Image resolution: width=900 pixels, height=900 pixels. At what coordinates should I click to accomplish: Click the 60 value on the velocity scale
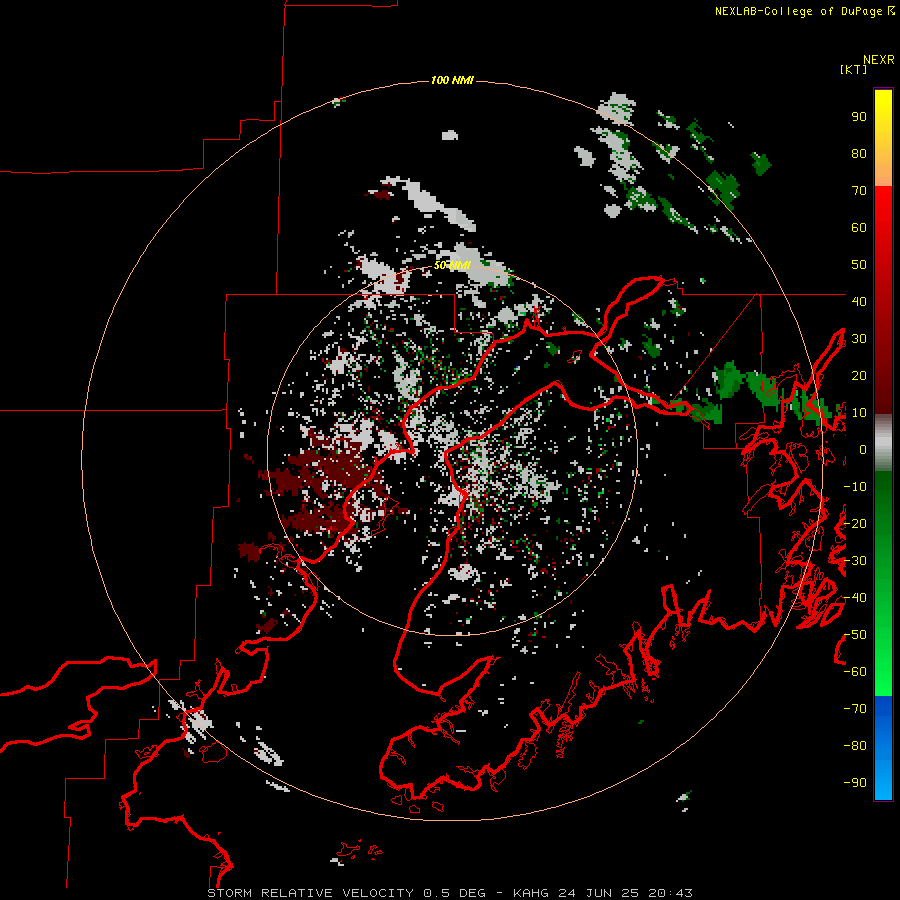(859, 227)
